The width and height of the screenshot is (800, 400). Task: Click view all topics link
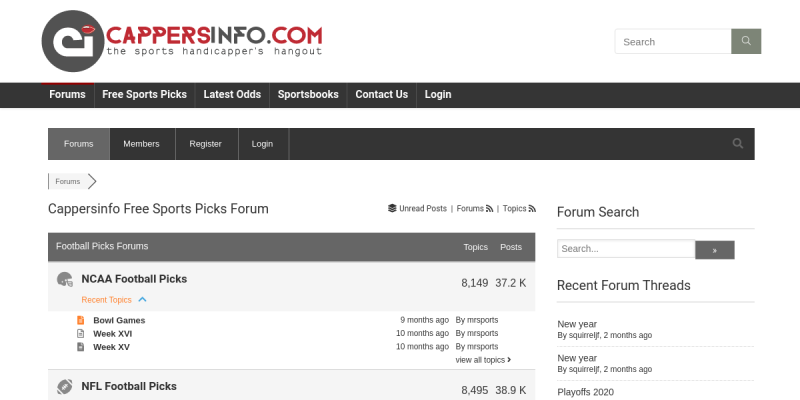(x=483, y=360)
